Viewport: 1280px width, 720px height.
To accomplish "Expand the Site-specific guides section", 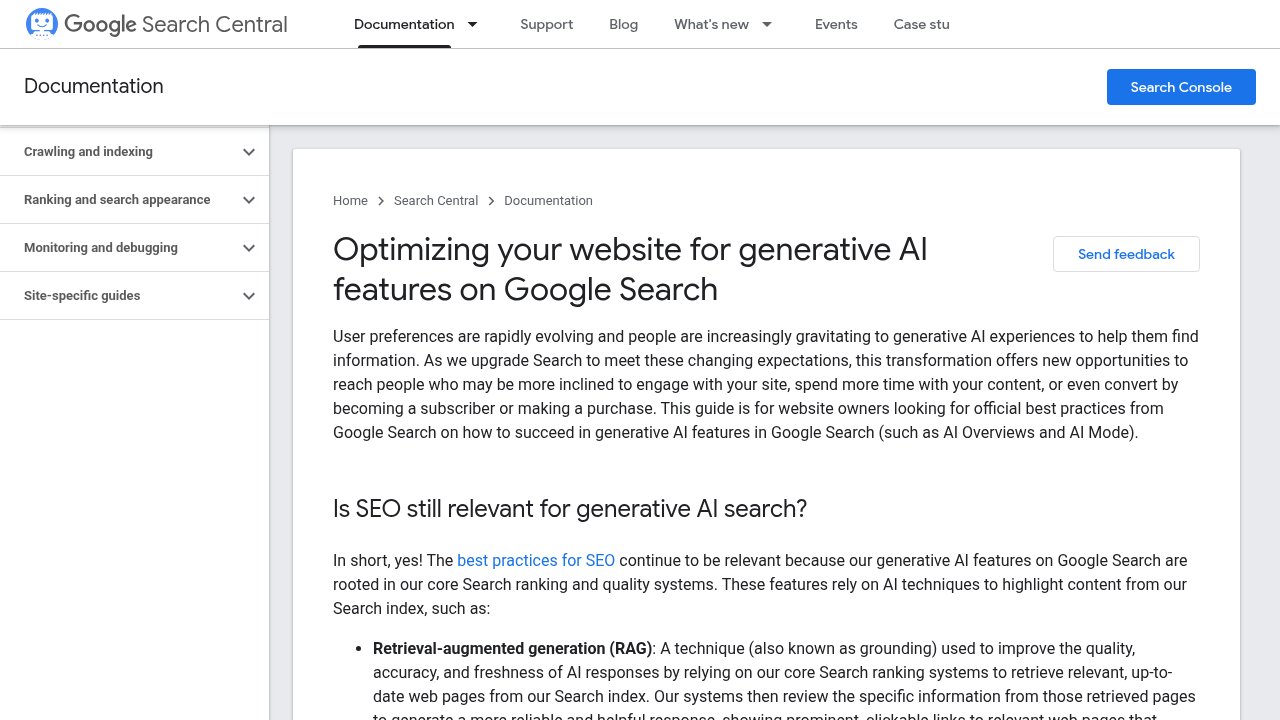I will point(249,296).
